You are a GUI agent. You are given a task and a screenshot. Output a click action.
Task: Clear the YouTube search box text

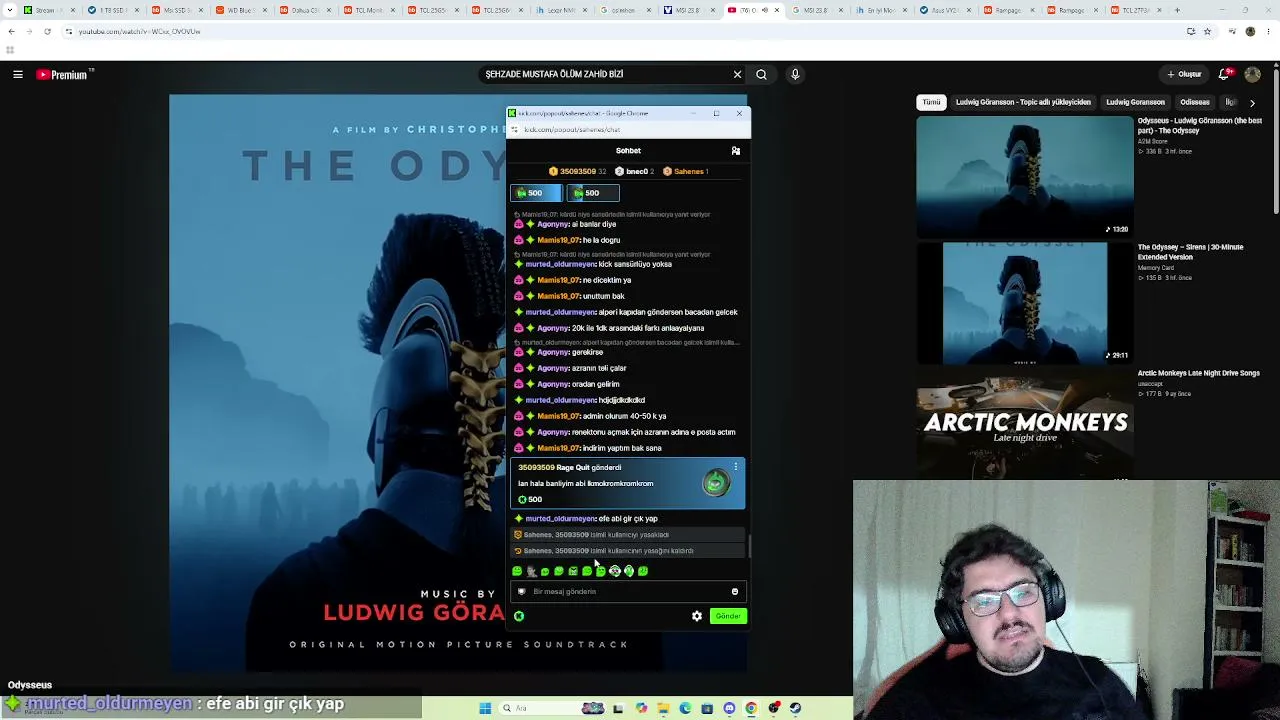737,74
